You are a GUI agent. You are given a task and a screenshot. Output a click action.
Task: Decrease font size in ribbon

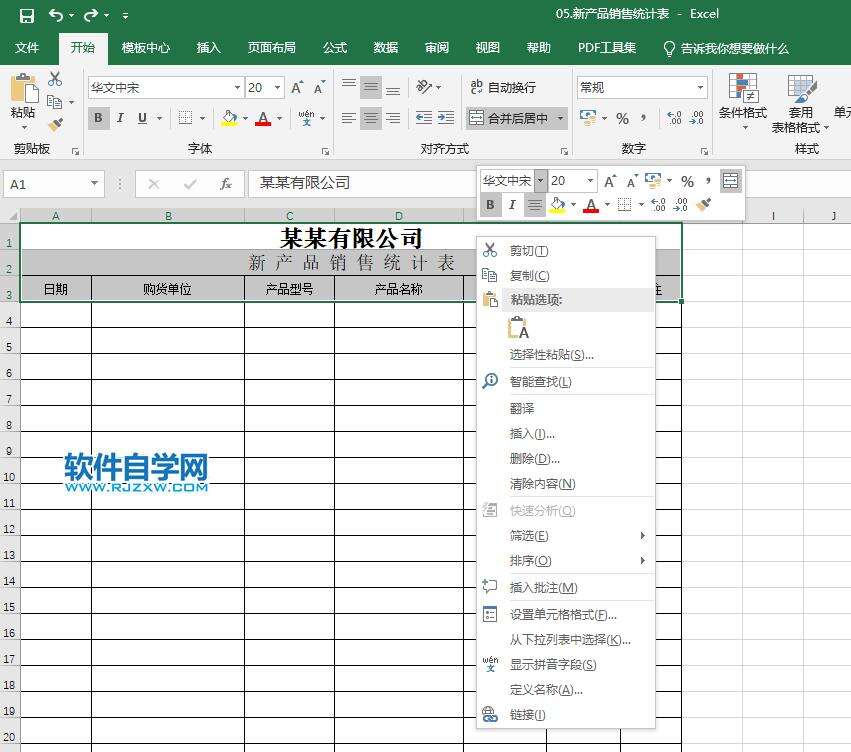(x=319, y=87)
